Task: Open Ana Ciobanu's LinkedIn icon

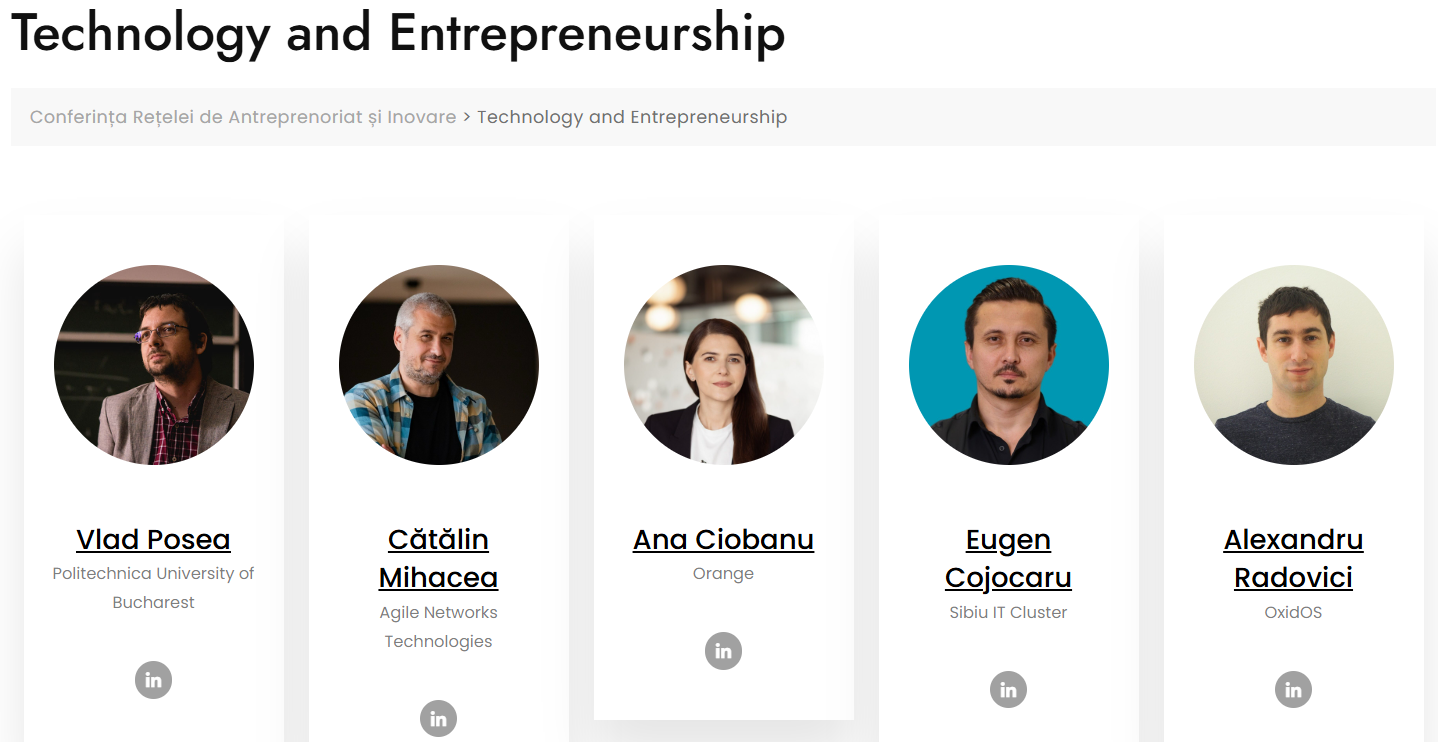Action: click(723, 651)
